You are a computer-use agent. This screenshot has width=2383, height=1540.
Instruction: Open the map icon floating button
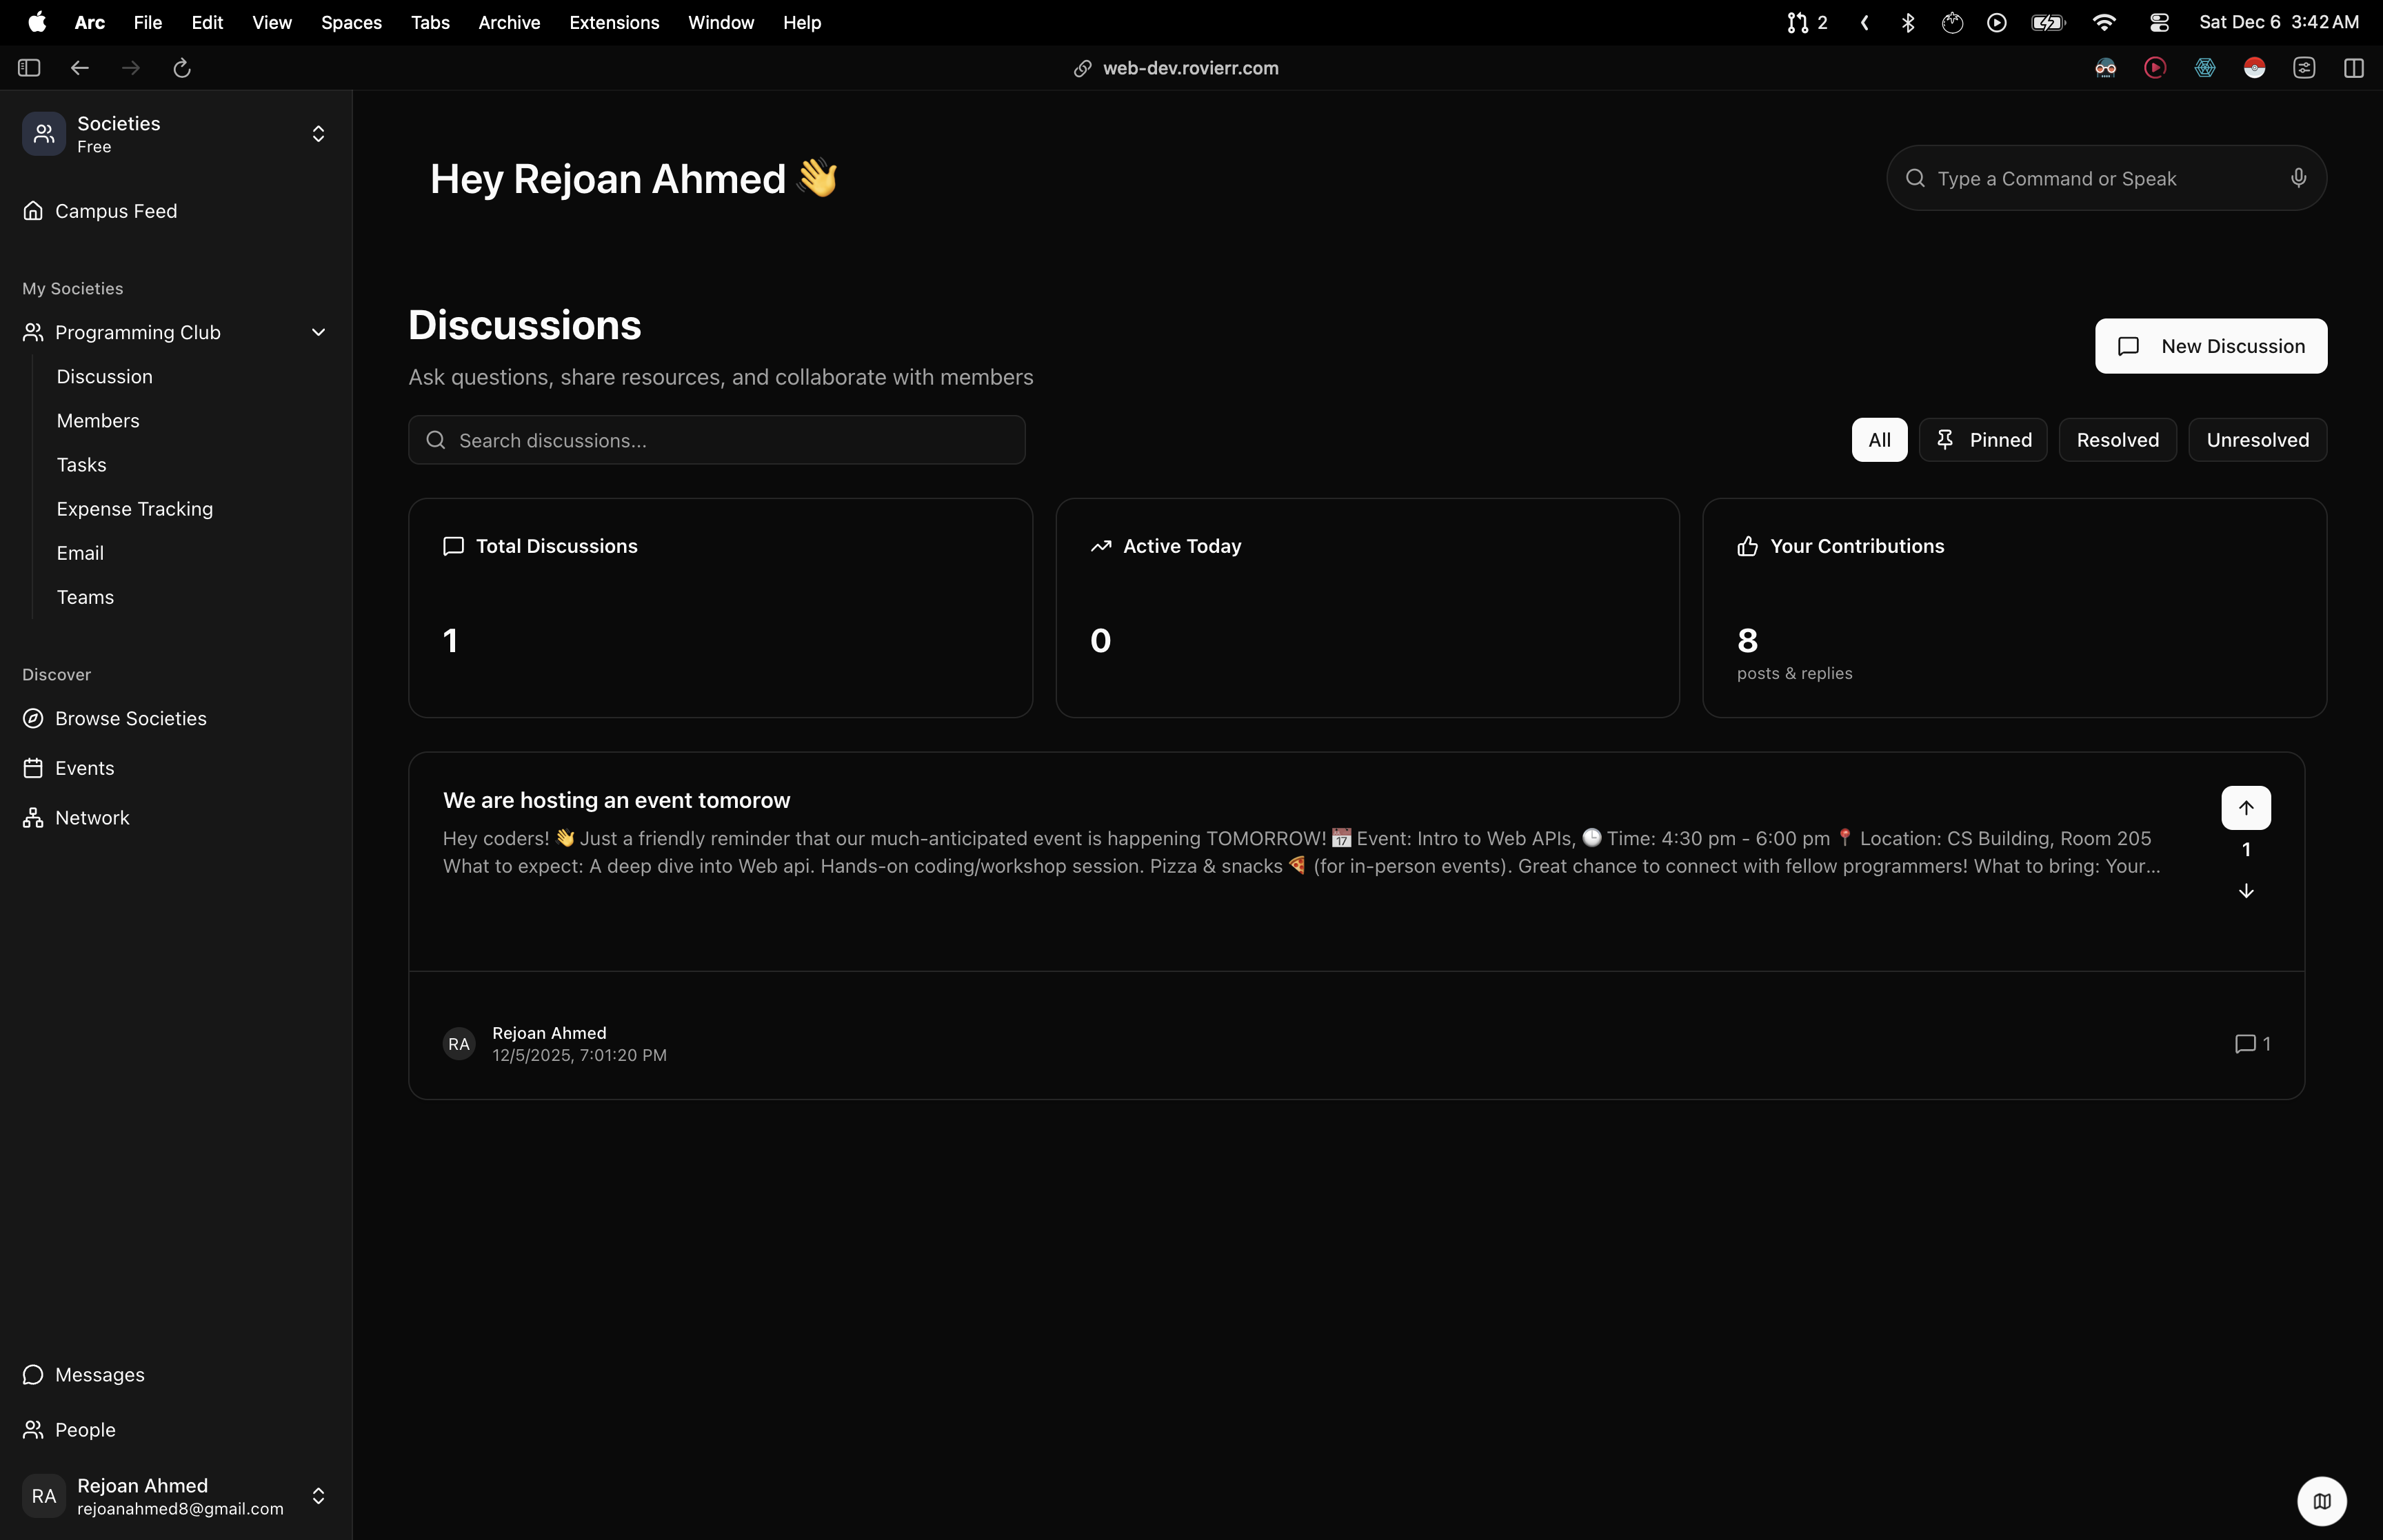(x=2321, y=1500)
